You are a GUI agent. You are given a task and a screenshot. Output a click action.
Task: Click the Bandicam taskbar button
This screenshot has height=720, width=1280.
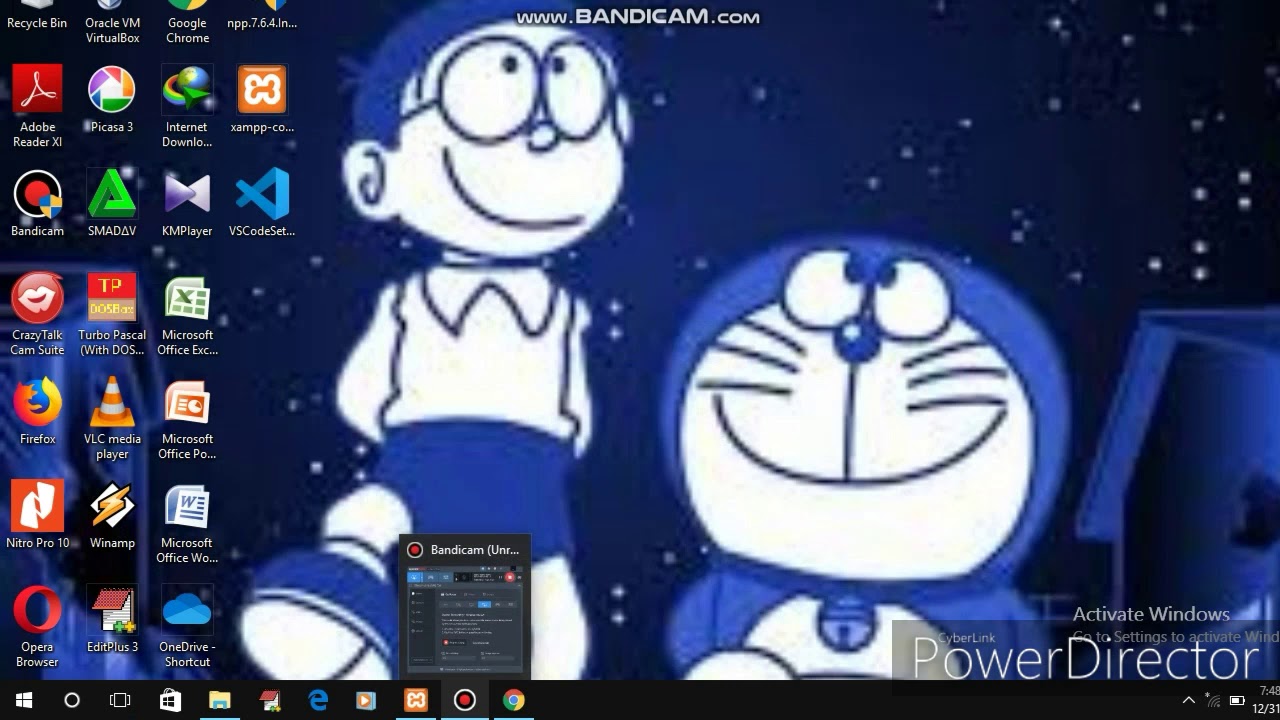(x=464, y=700)
